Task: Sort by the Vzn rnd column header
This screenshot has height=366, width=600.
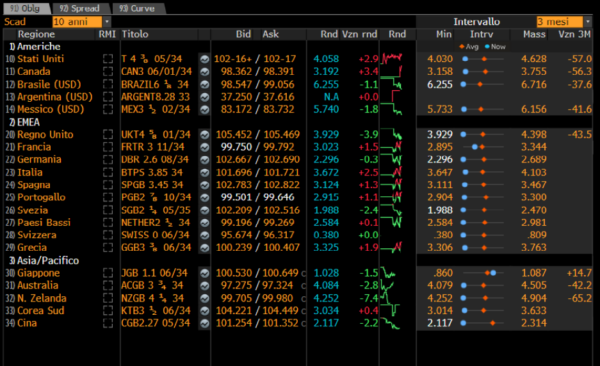Action: click(360, 34)
